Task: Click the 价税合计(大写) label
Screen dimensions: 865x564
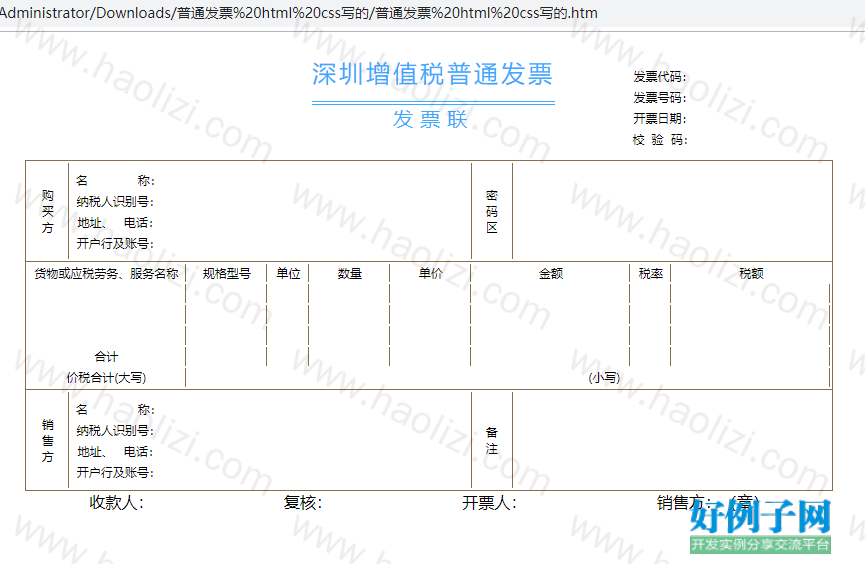Action: (106, 377)
